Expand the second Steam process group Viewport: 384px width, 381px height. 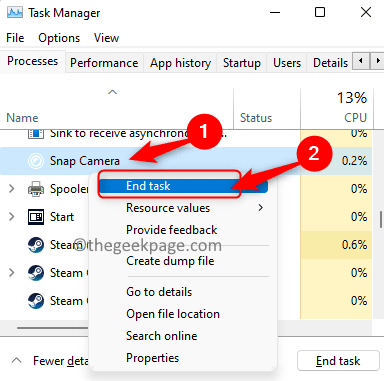(12, 273)
